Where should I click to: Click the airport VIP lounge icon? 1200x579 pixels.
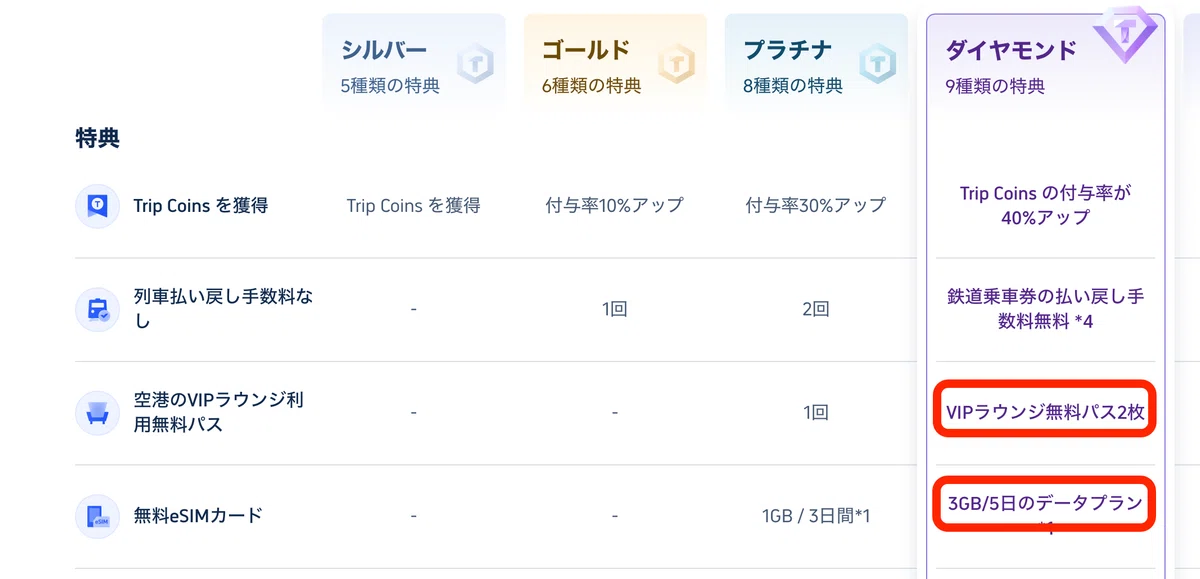pyautogui.click(x=98, y=412)
